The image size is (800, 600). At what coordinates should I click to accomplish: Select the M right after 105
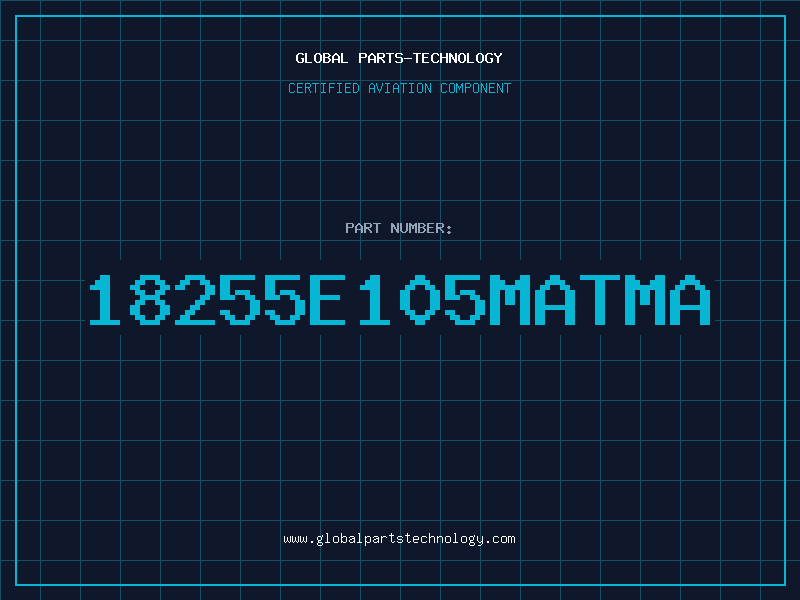509,299
